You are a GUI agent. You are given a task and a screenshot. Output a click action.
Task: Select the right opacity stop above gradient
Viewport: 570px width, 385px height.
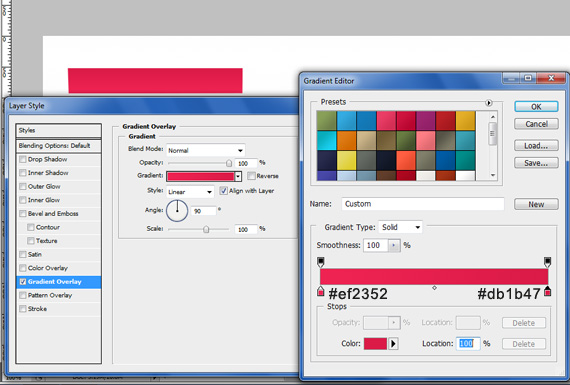(x=547, y=262)
